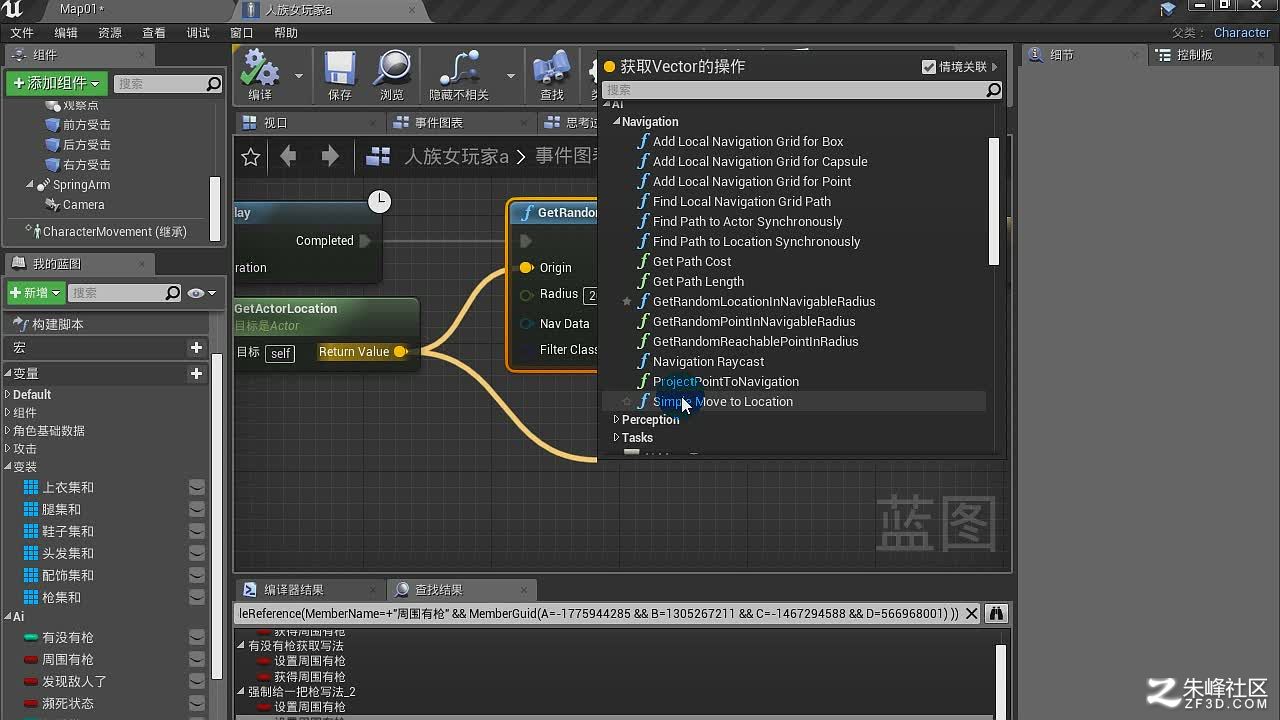Select 前方受击 component in tree

coord(78,125)
